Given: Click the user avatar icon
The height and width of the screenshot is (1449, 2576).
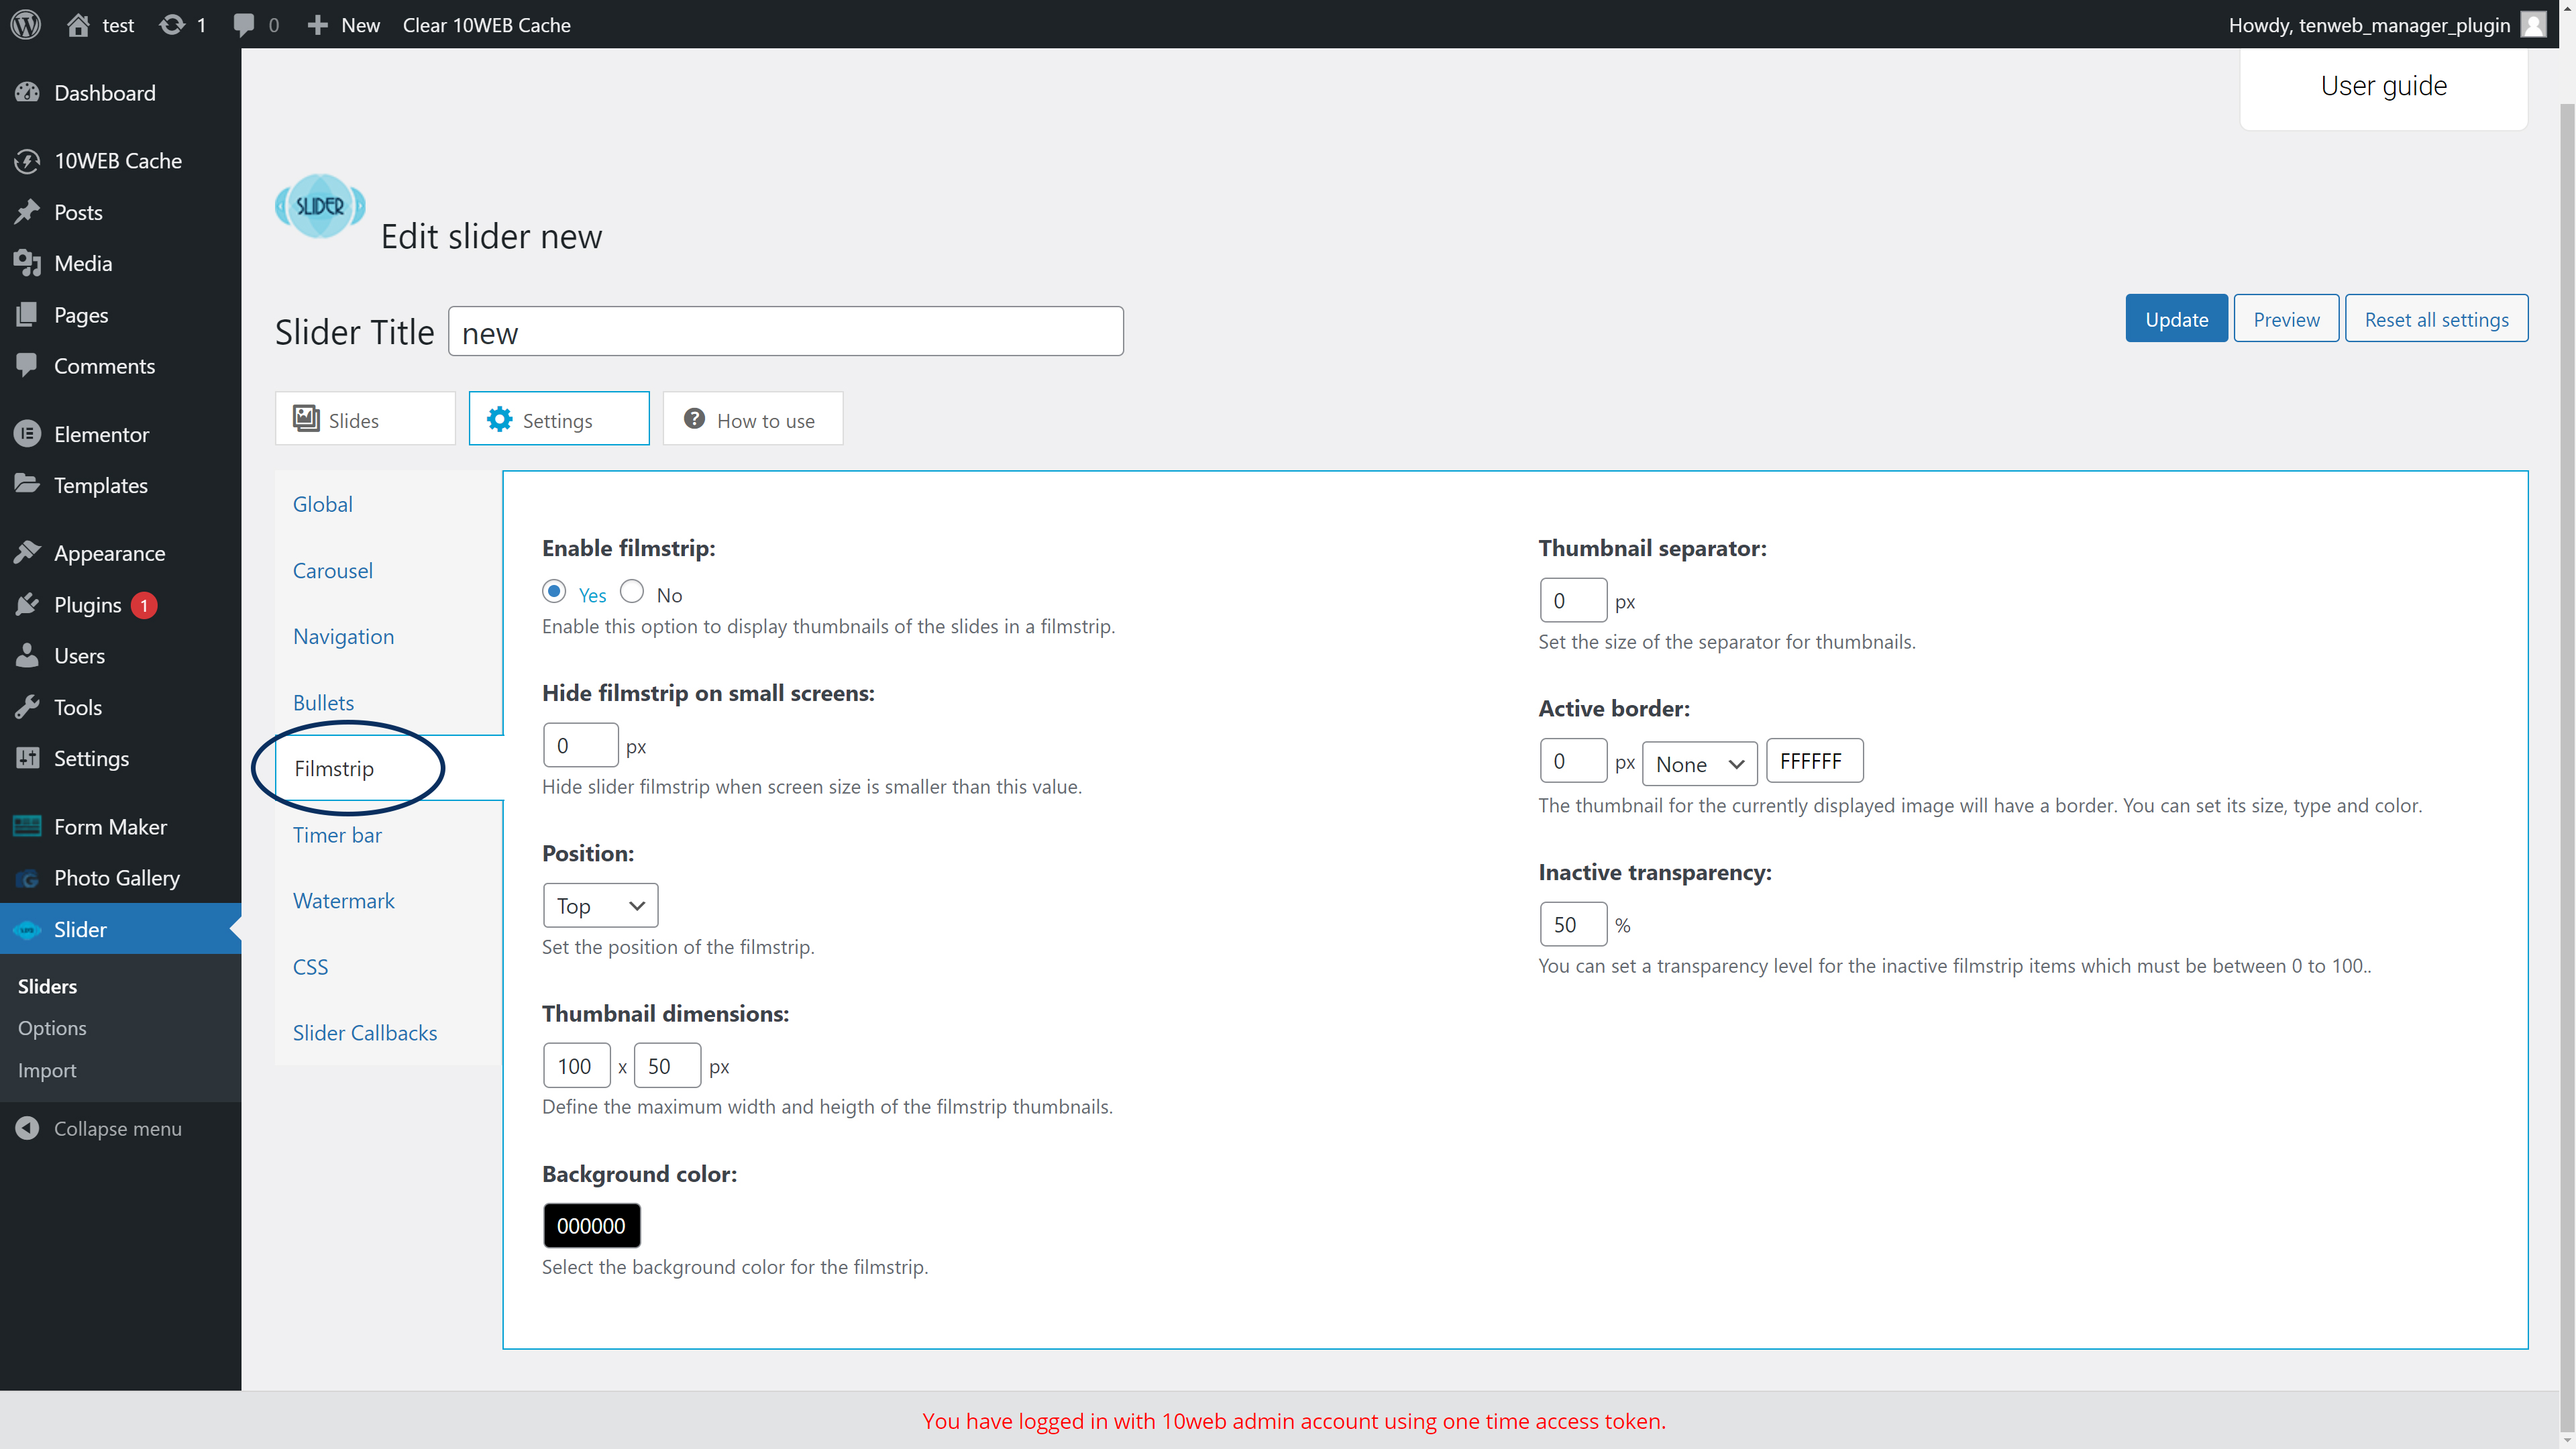Looking at the screenshot, I should point(2533,24).
